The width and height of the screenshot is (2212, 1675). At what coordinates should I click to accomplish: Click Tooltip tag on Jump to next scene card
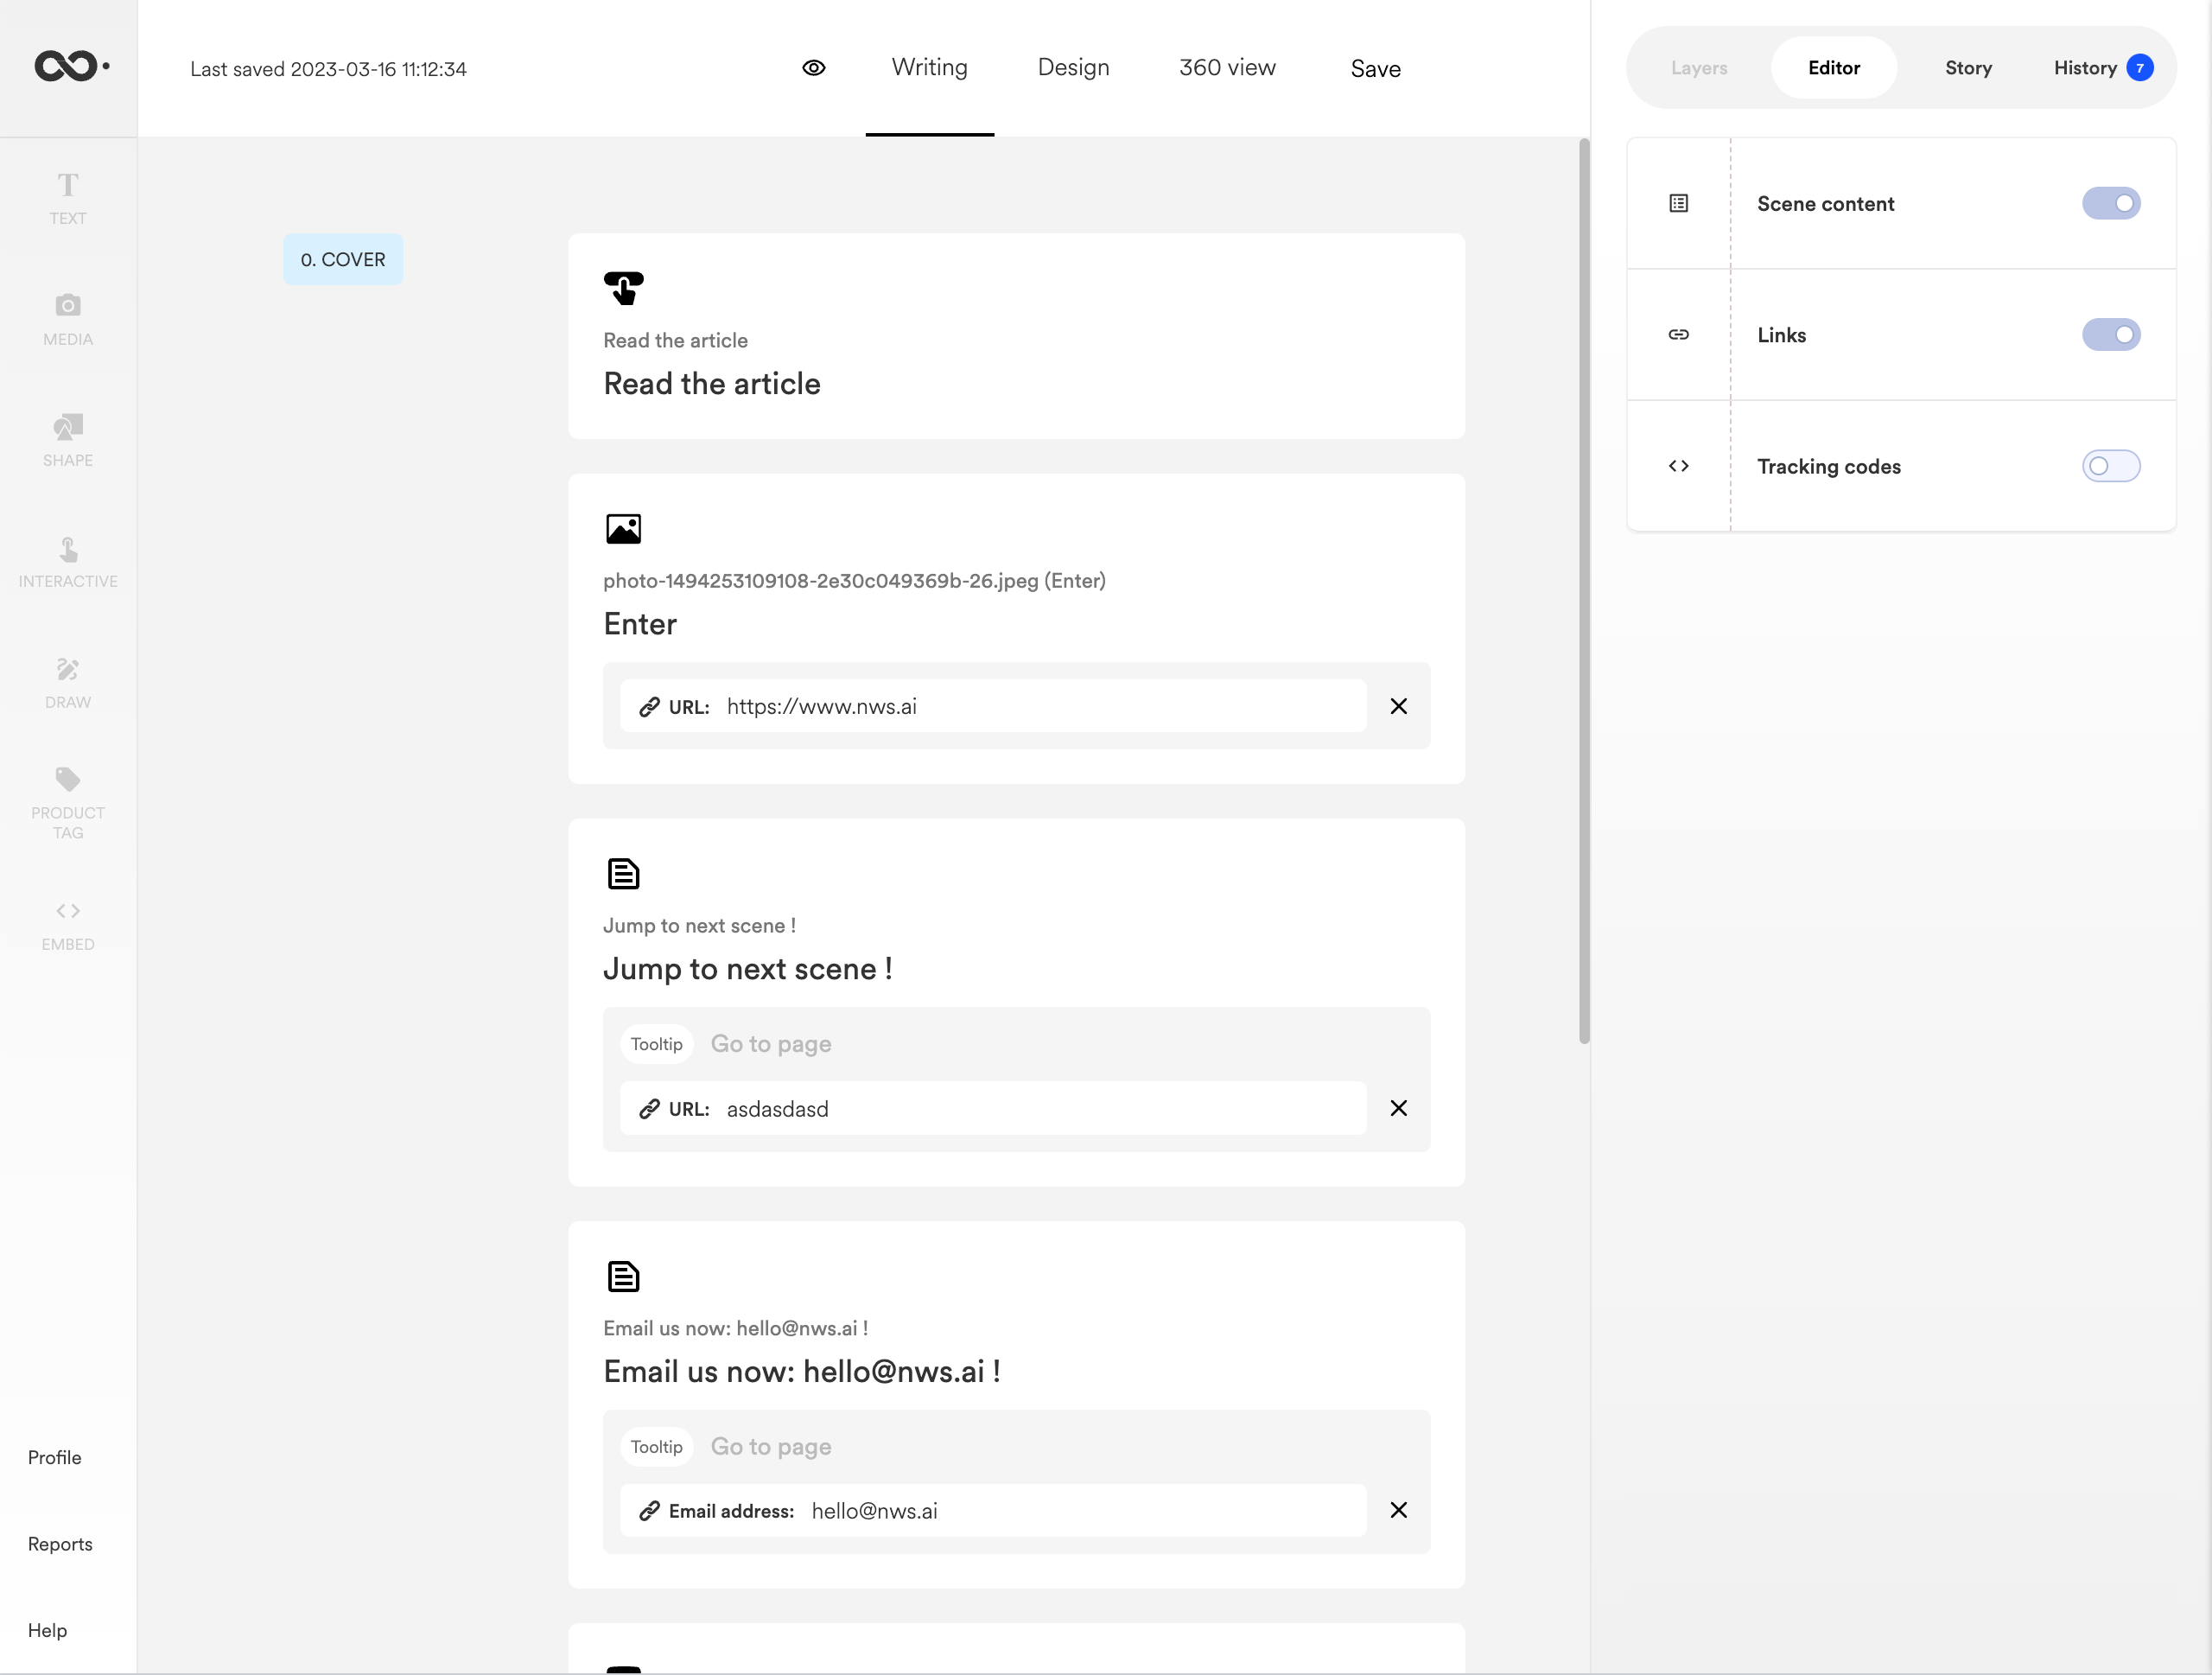[656, 1044]
